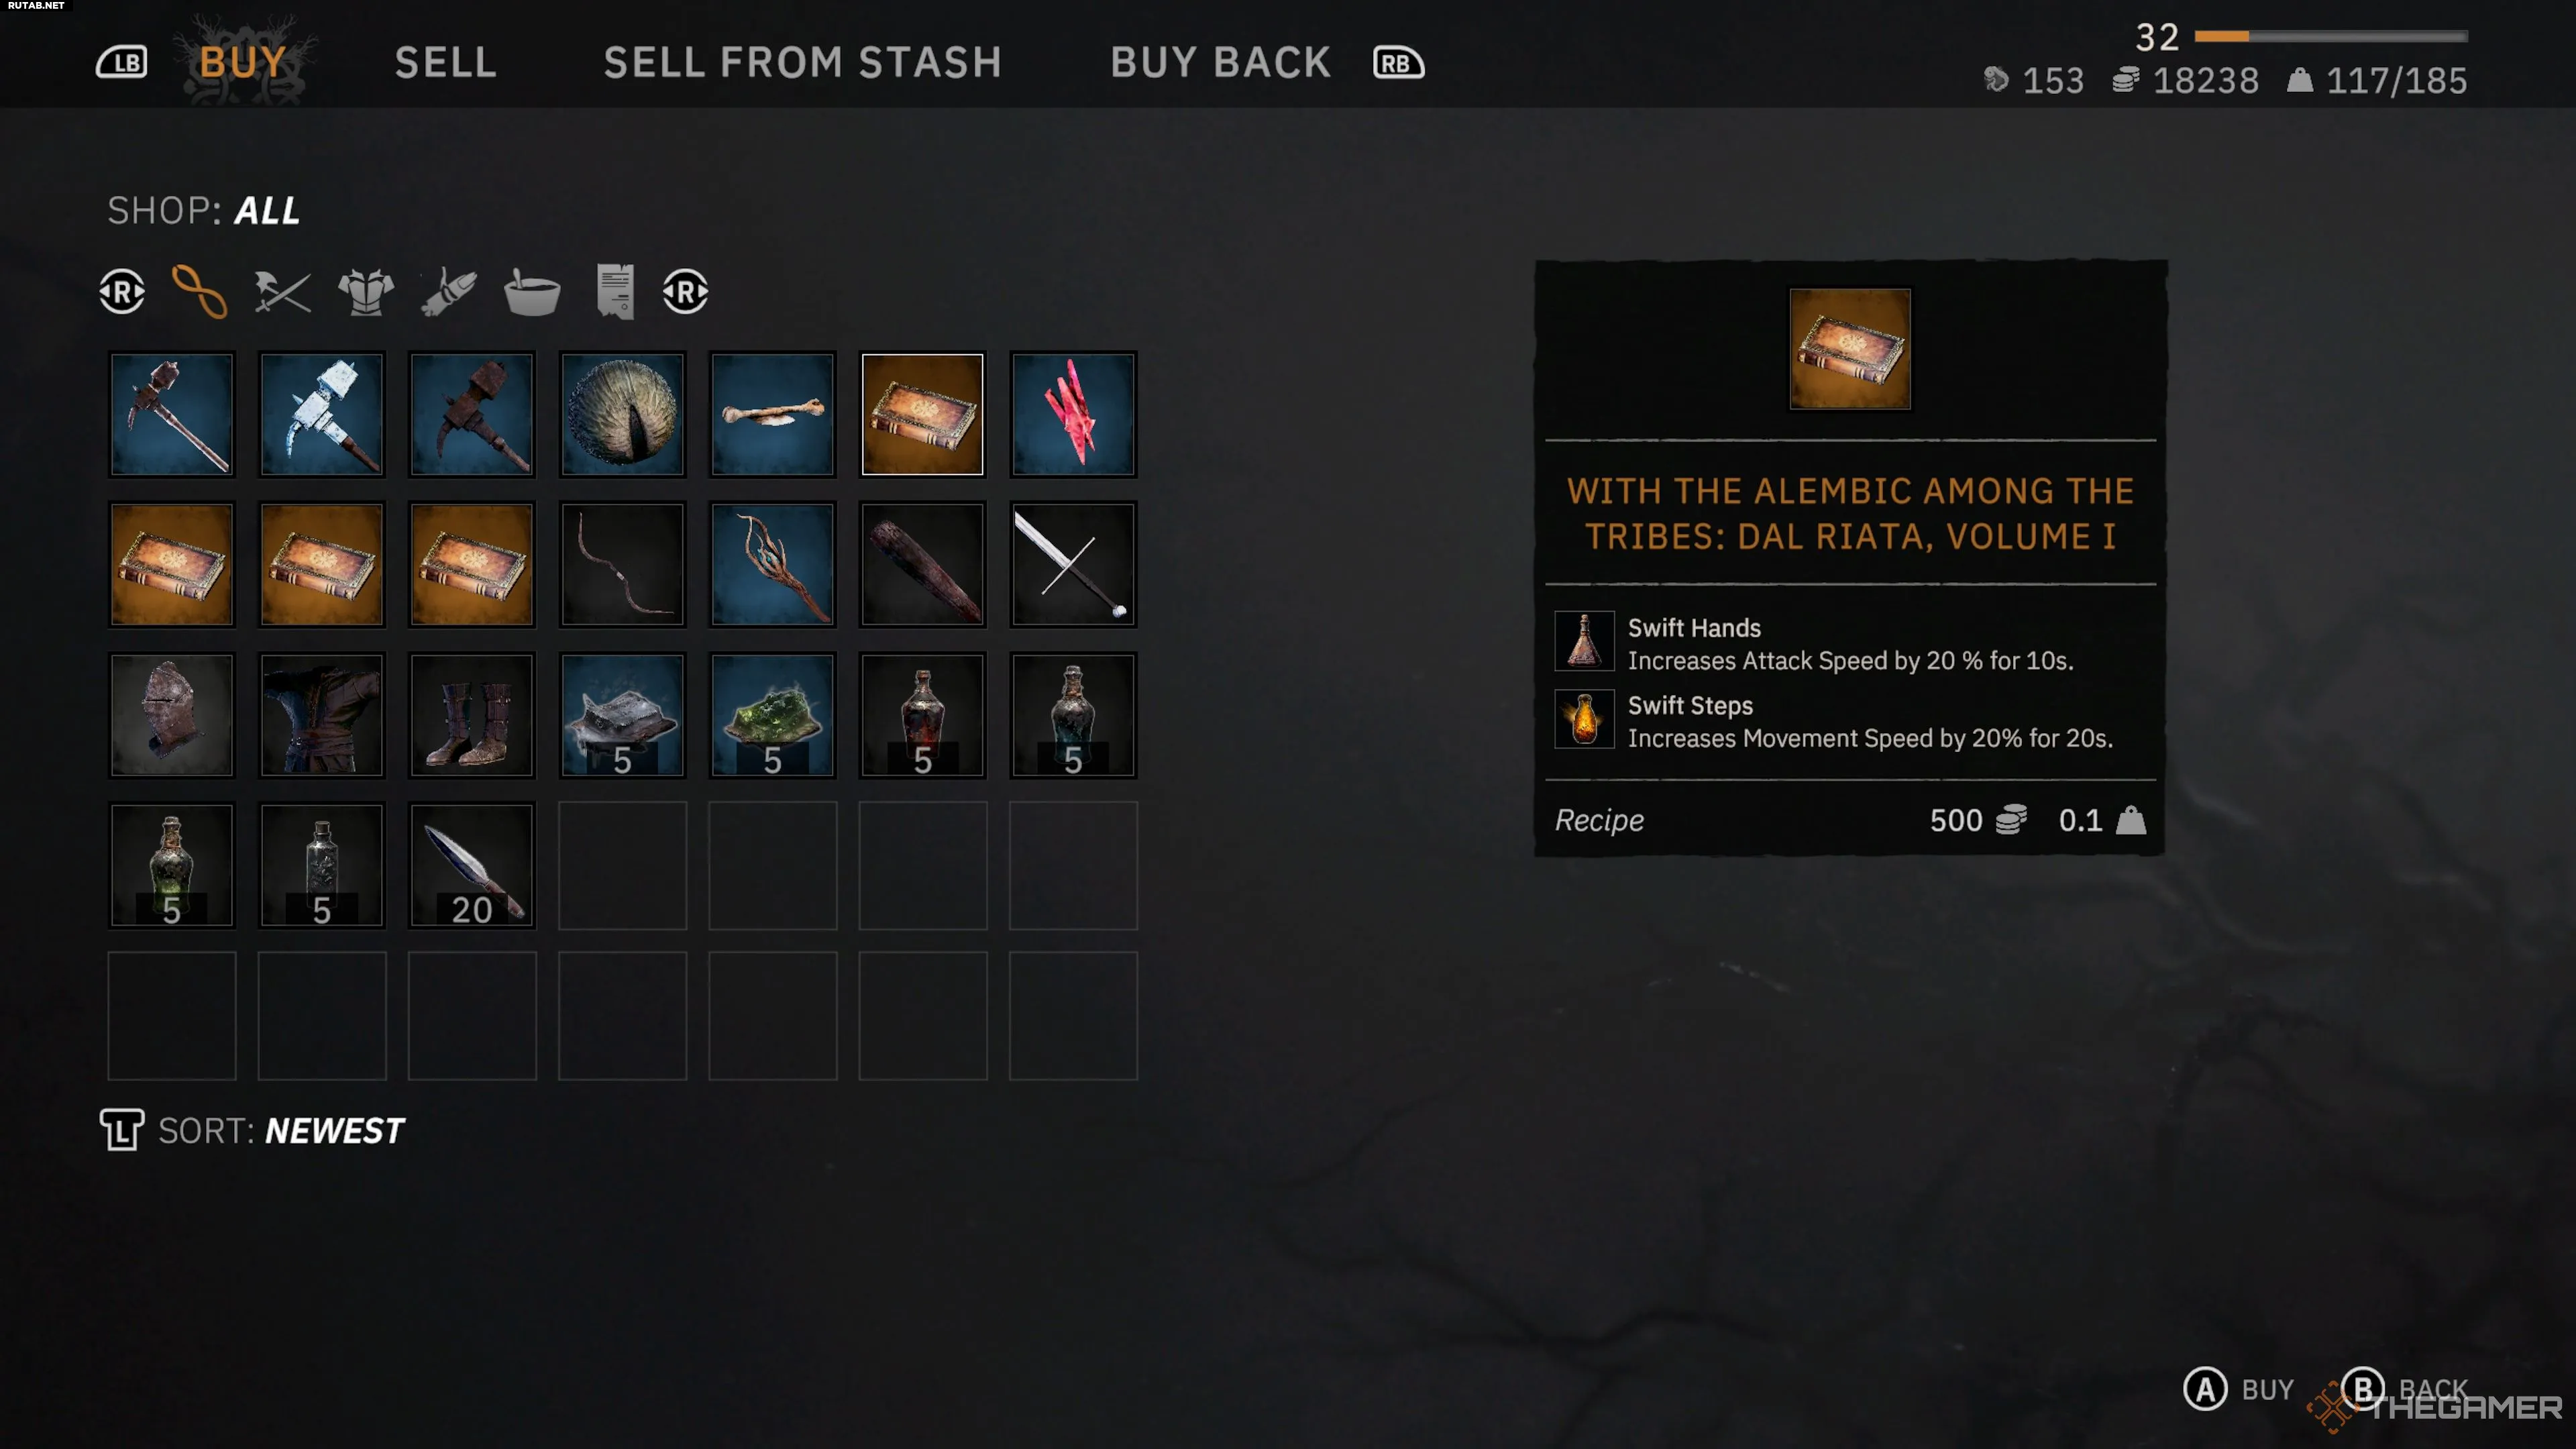Filter shop by consumables bowl icon
Screen dimensions: 2576x1449
(531, 292)
